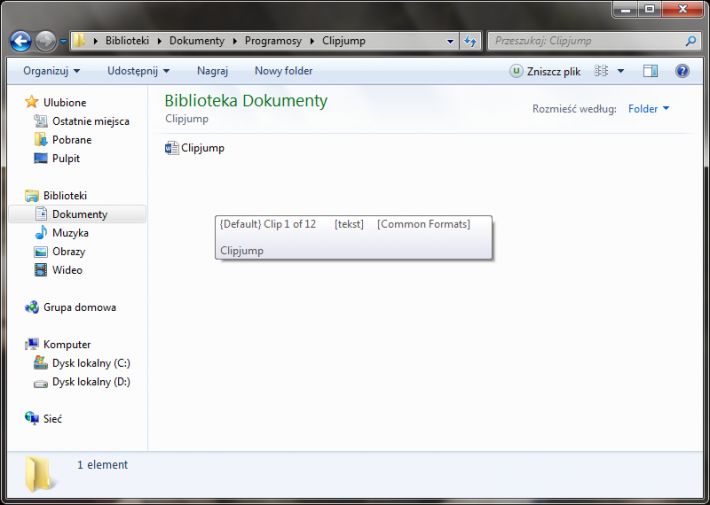Click the Biblioteka Dokumenty heading

(x=246, y=101)
